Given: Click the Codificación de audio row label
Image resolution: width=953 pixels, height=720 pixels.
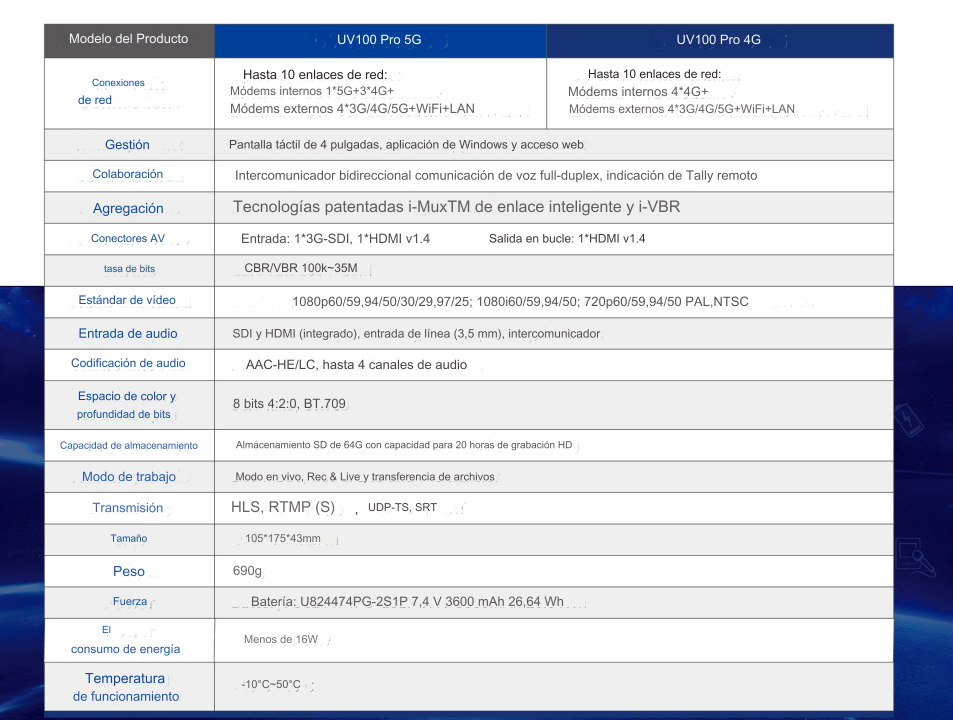Looking at the screenshot, I should pos(128,364).
